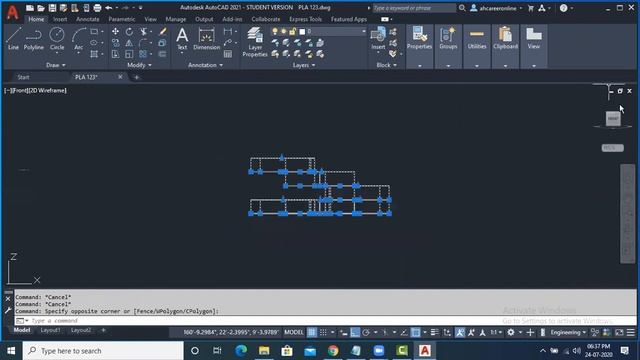Click the MODEL button in status bar
This screenshot has width=640, height=360.
click(x=293, y=332)
